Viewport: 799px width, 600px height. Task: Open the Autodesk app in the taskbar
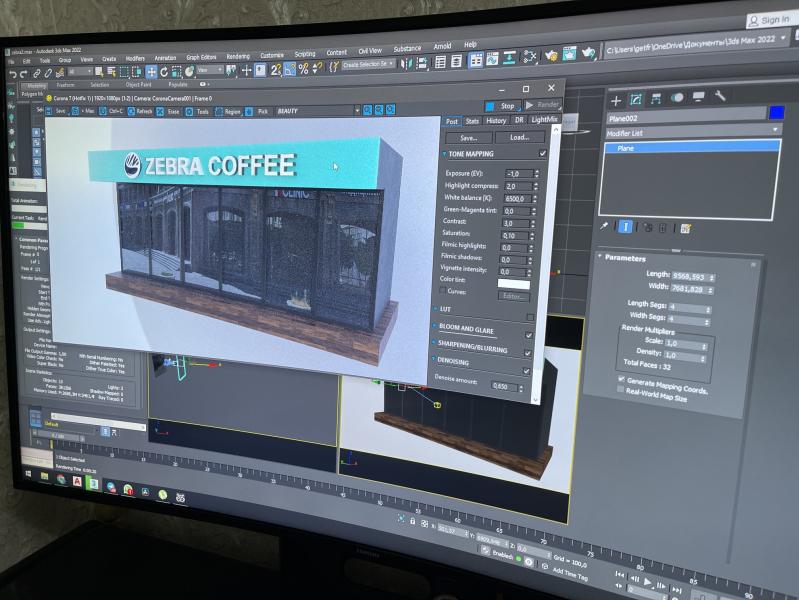(77, 481)
